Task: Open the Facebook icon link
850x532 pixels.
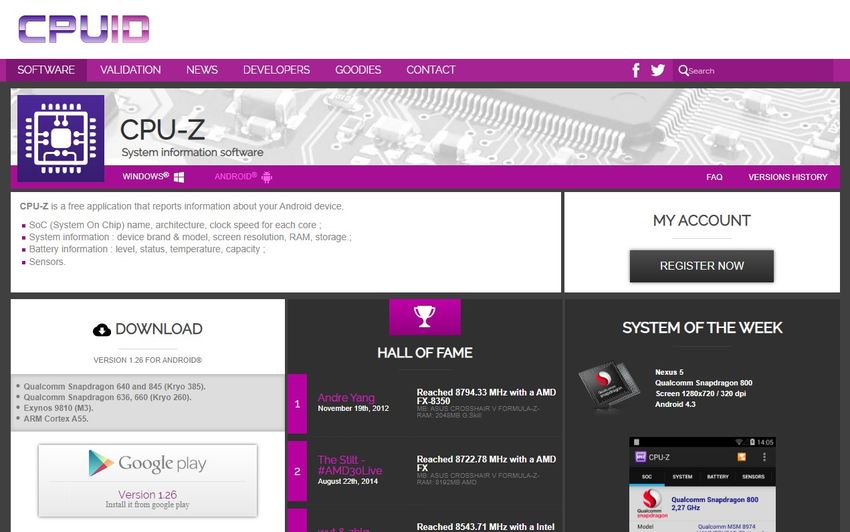Action: coord(636,70)
